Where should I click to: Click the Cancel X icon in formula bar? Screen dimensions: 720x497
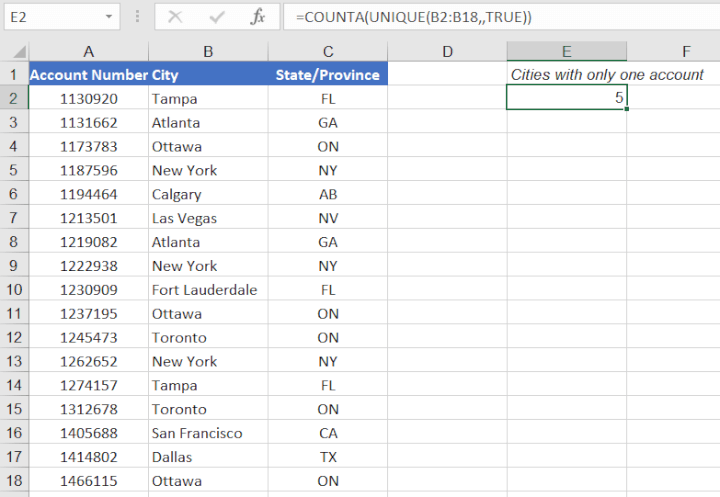(176, 17)
